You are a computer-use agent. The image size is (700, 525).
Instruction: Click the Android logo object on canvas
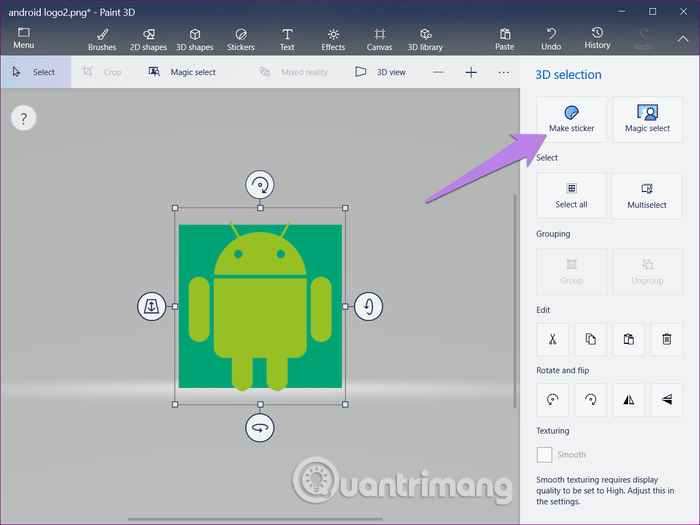point(260,306)
